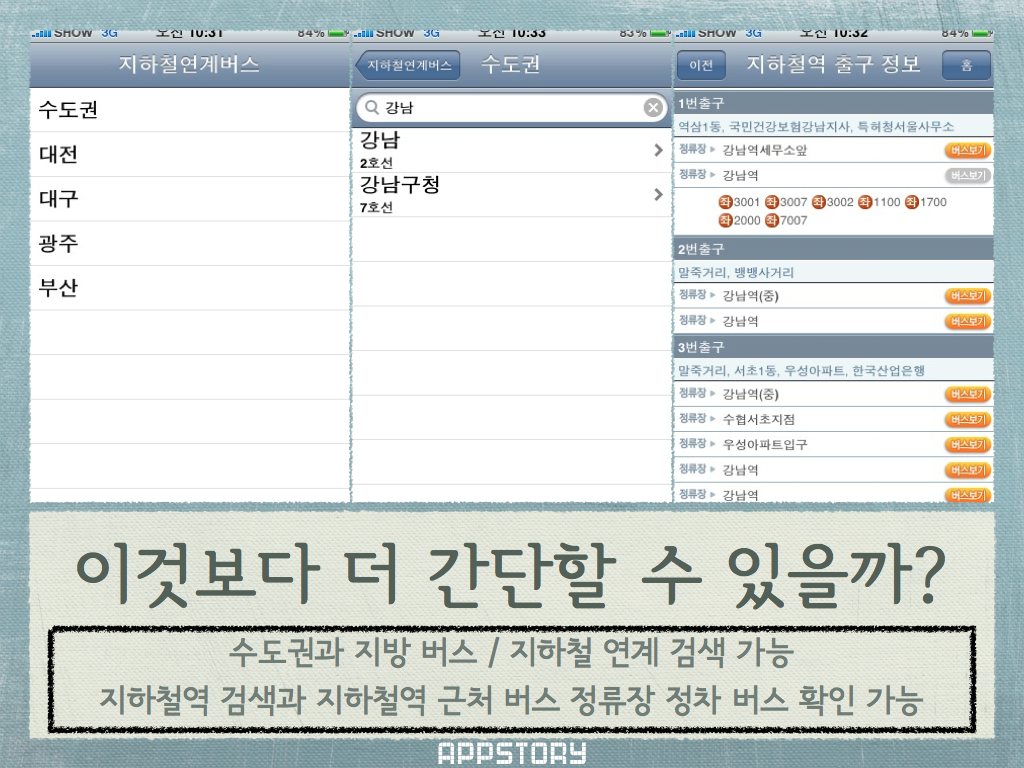Open the chevron on the 강남구청 7호선 row
The height and width of the screenshot is (768, 1024).
pos(658,194)
